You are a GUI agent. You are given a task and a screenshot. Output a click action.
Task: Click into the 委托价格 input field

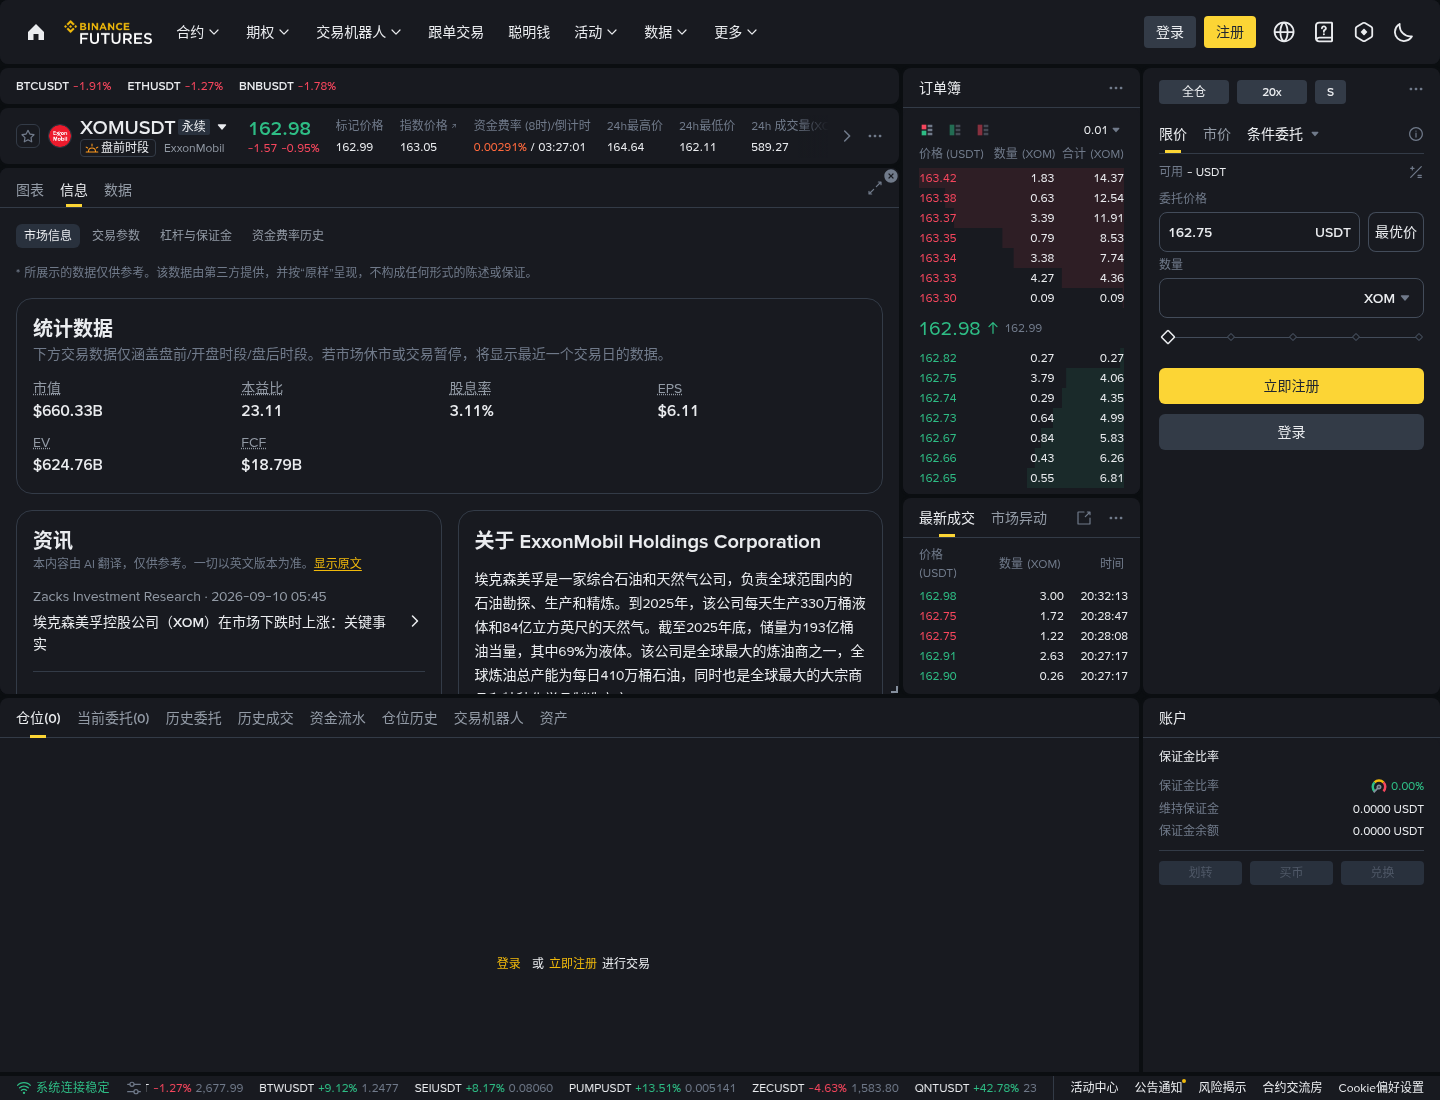tap(1259, 232)
